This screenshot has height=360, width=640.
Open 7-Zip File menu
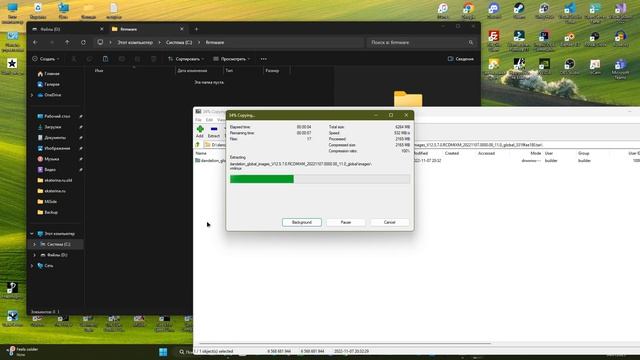pos(198,120)
